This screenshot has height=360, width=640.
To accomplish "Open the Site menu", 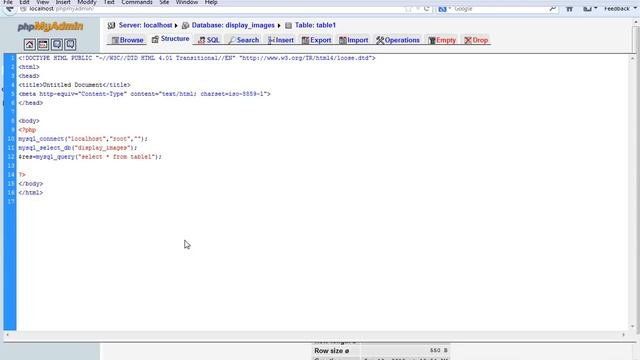I will (164, 2).
